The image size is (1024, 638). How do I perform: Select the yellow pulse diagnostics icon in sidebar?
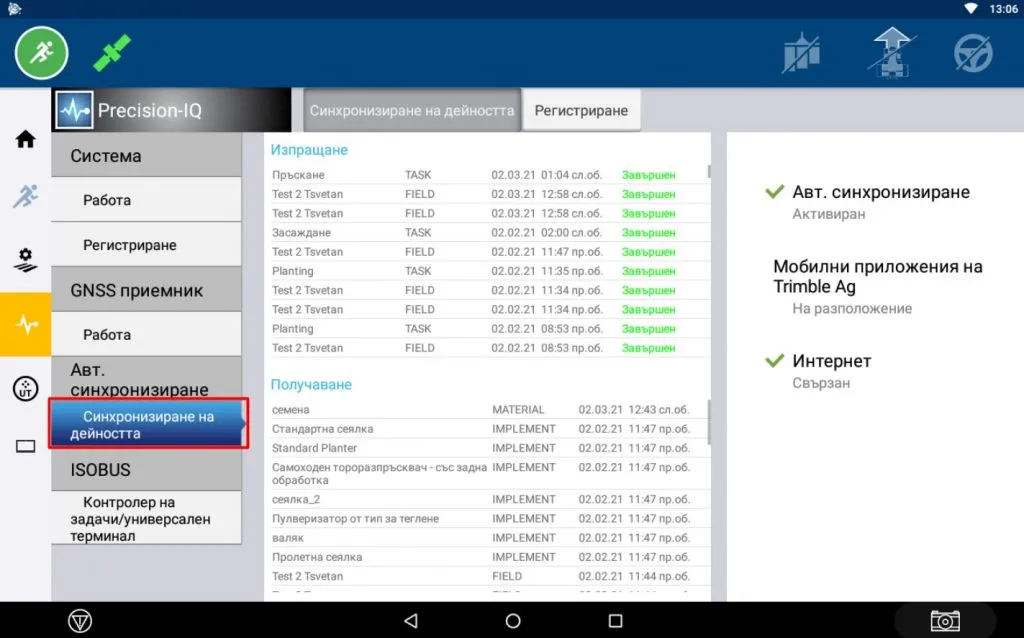25,324
